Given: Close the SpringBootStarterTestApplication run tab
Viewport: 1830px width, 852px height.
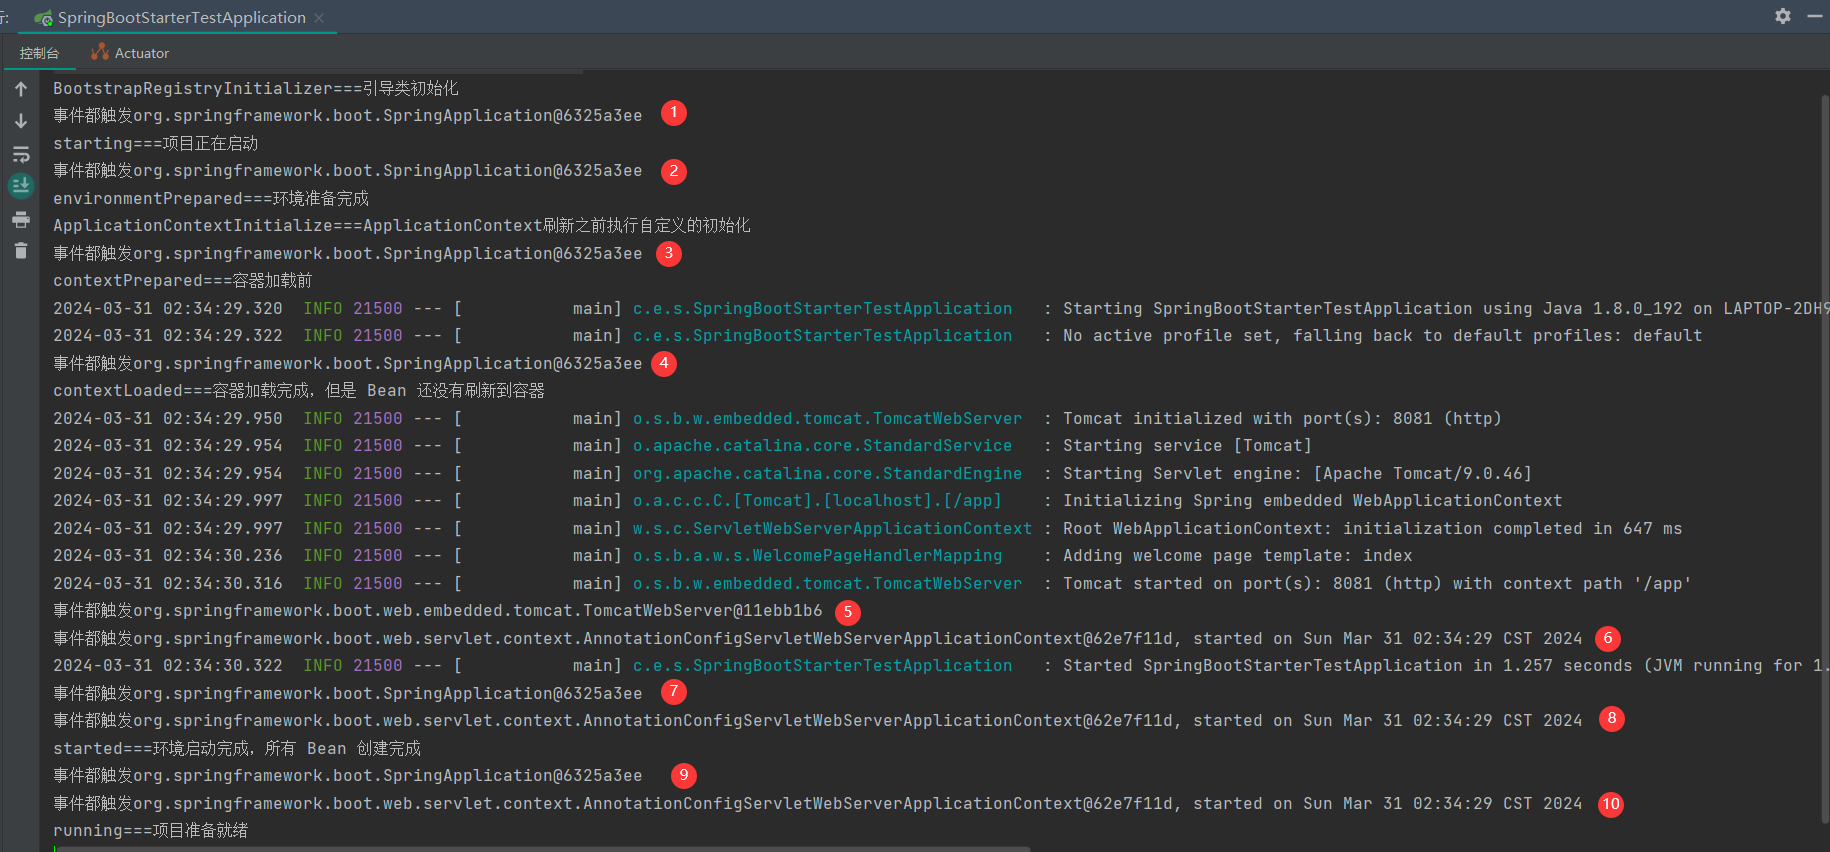Looking at the screenshot, I should tap(319, 18).
